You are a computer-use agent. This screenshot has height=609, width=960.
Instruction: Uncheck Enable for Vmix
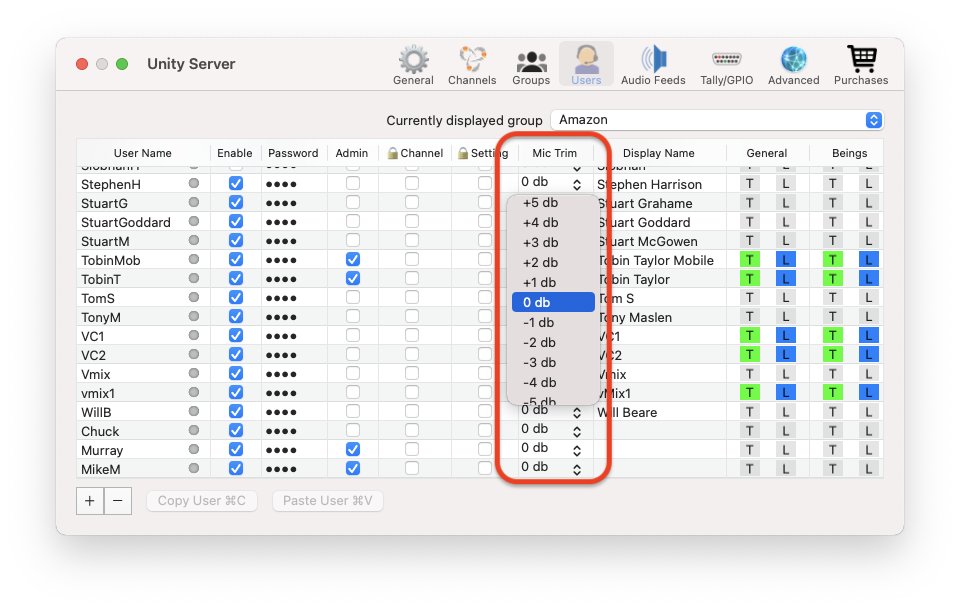click(x=236, y=373)
